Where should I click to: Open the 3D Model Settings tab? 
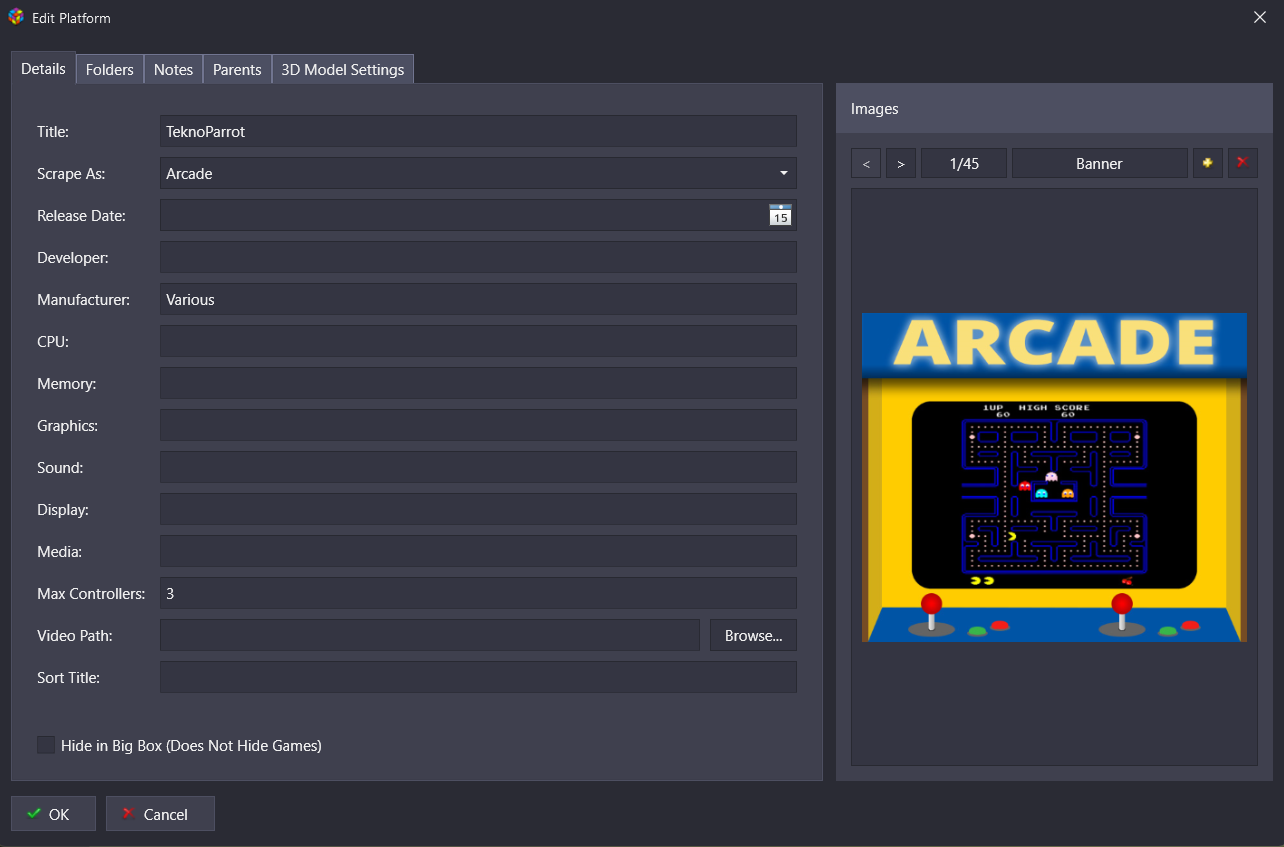[x=343, y=69]
